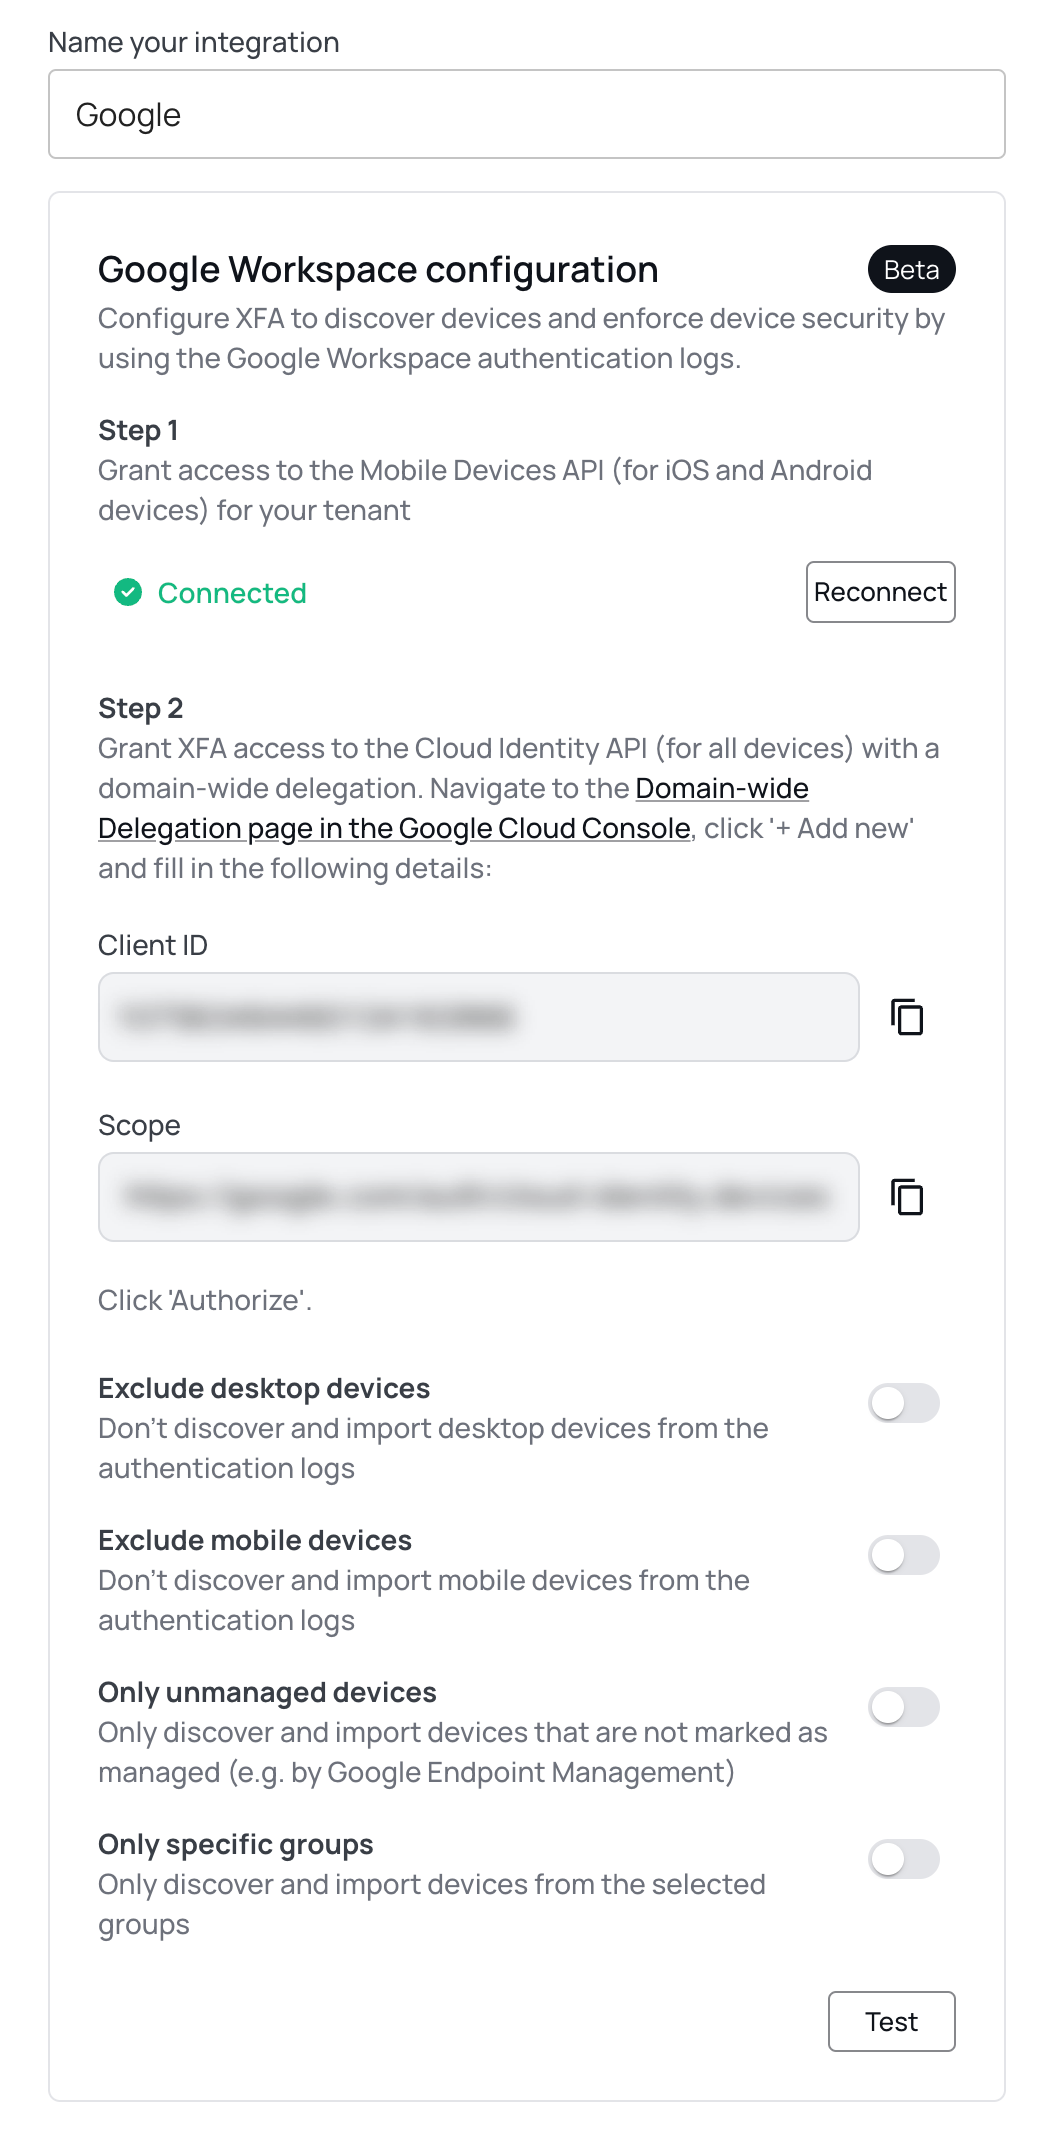Click the green Connected checkmark icon
The width and height of the screenshot is (1046, 2148).
click(128, 593)
